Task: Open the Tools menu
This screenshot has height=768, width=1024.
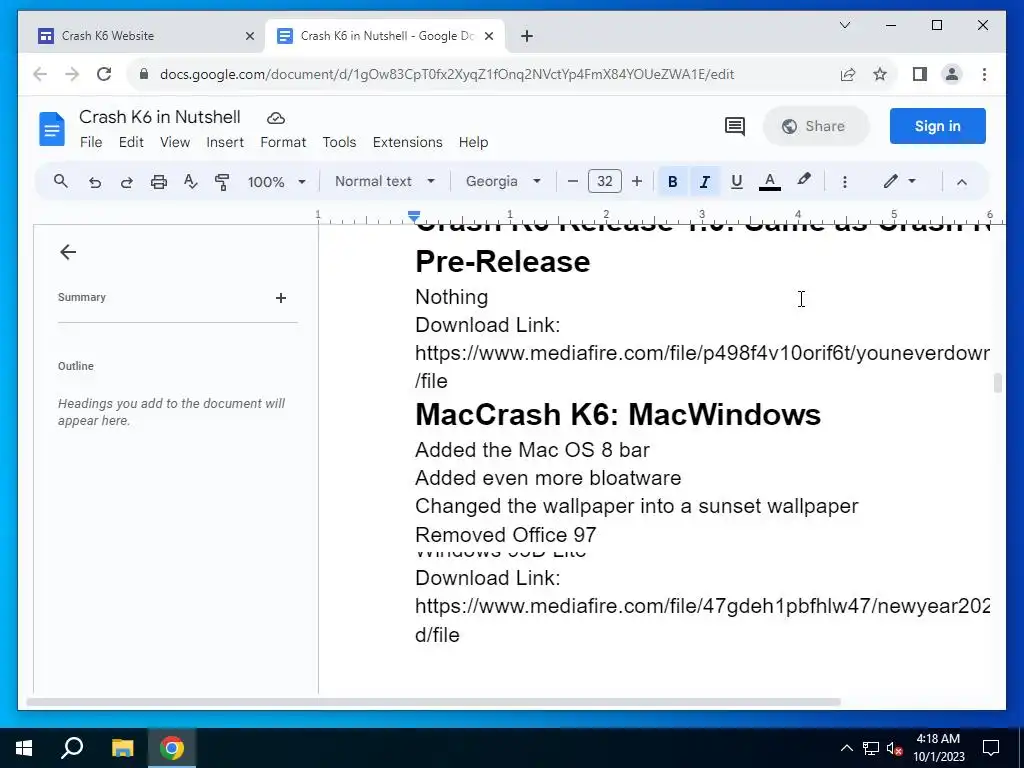Action: (x=339, y=142)
